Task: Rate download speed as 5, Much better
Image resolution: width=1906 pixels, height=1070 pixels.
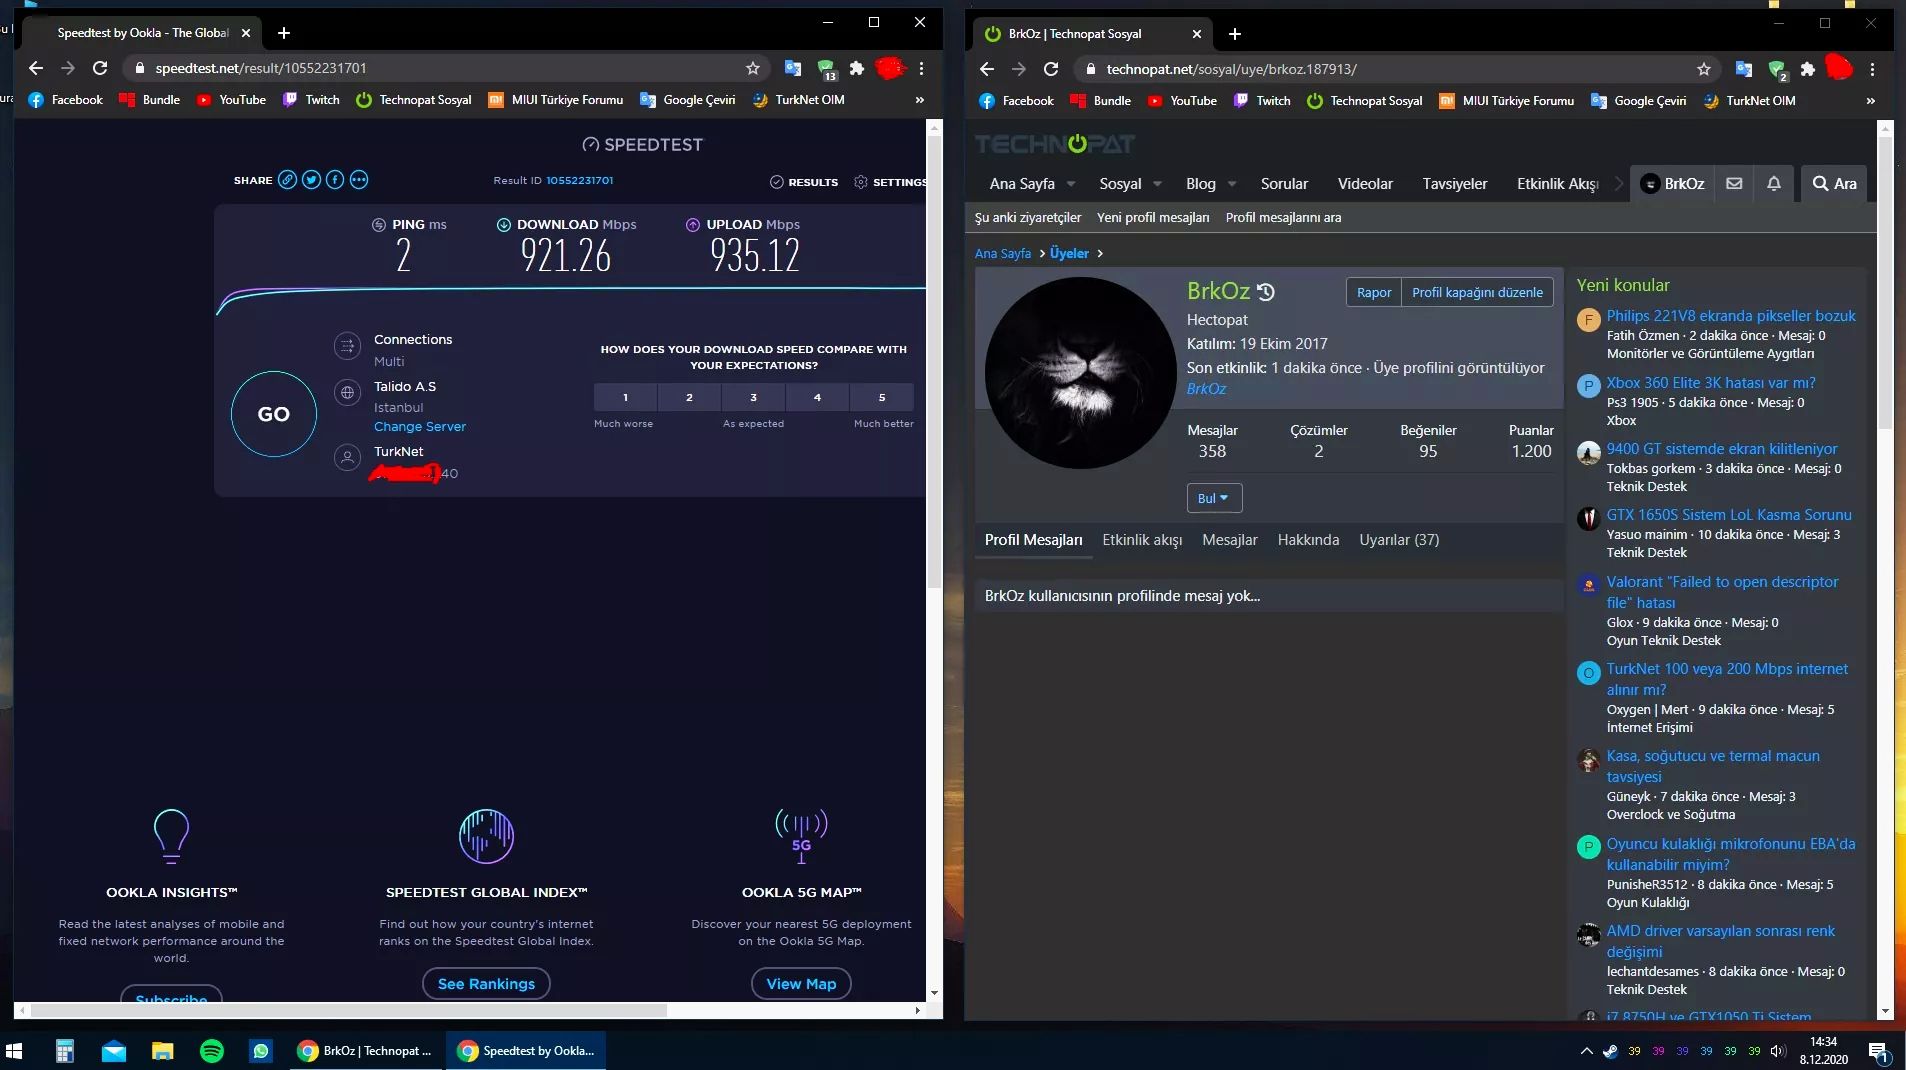Action: pos(882,397)
